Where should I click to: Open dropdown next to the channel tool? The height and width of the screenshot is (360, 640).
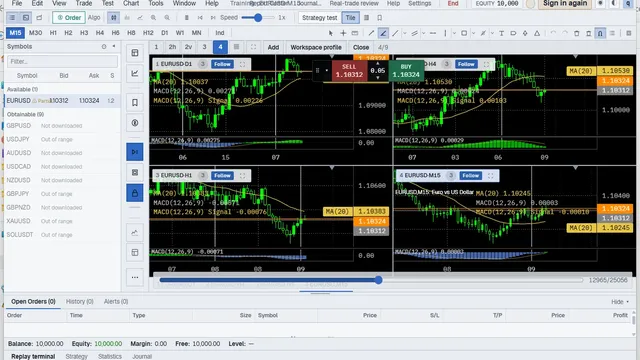coord(424,33)
